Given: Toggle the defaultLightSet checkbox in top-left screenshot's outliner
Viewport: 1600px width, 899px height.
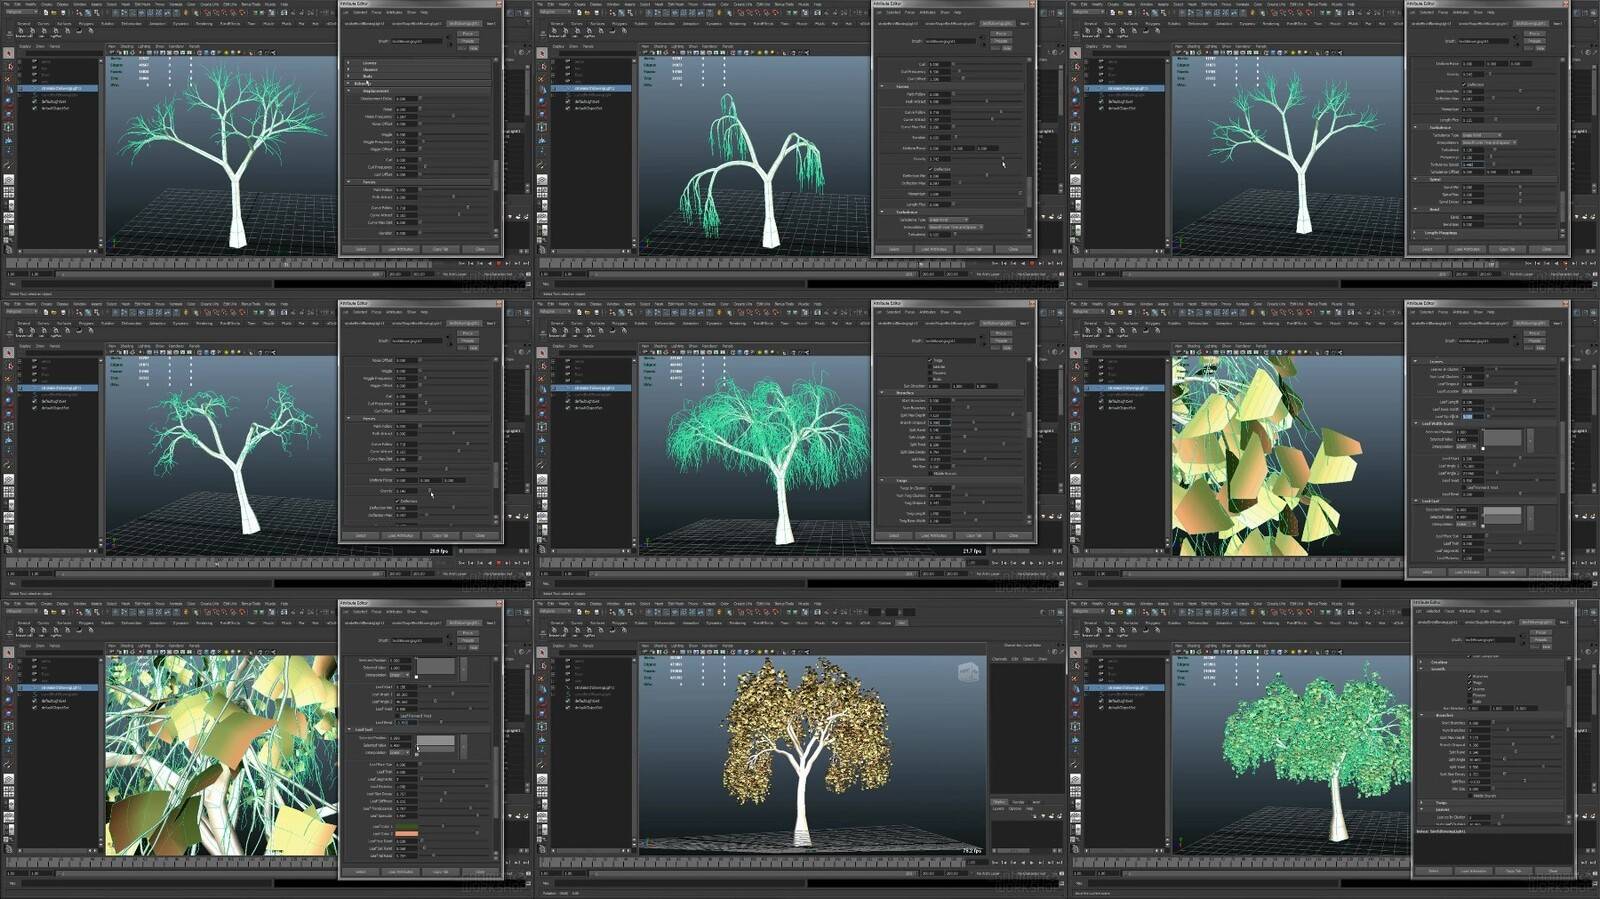Looking at the screenshot, I should pyautogui.click(x=34, y=102).
